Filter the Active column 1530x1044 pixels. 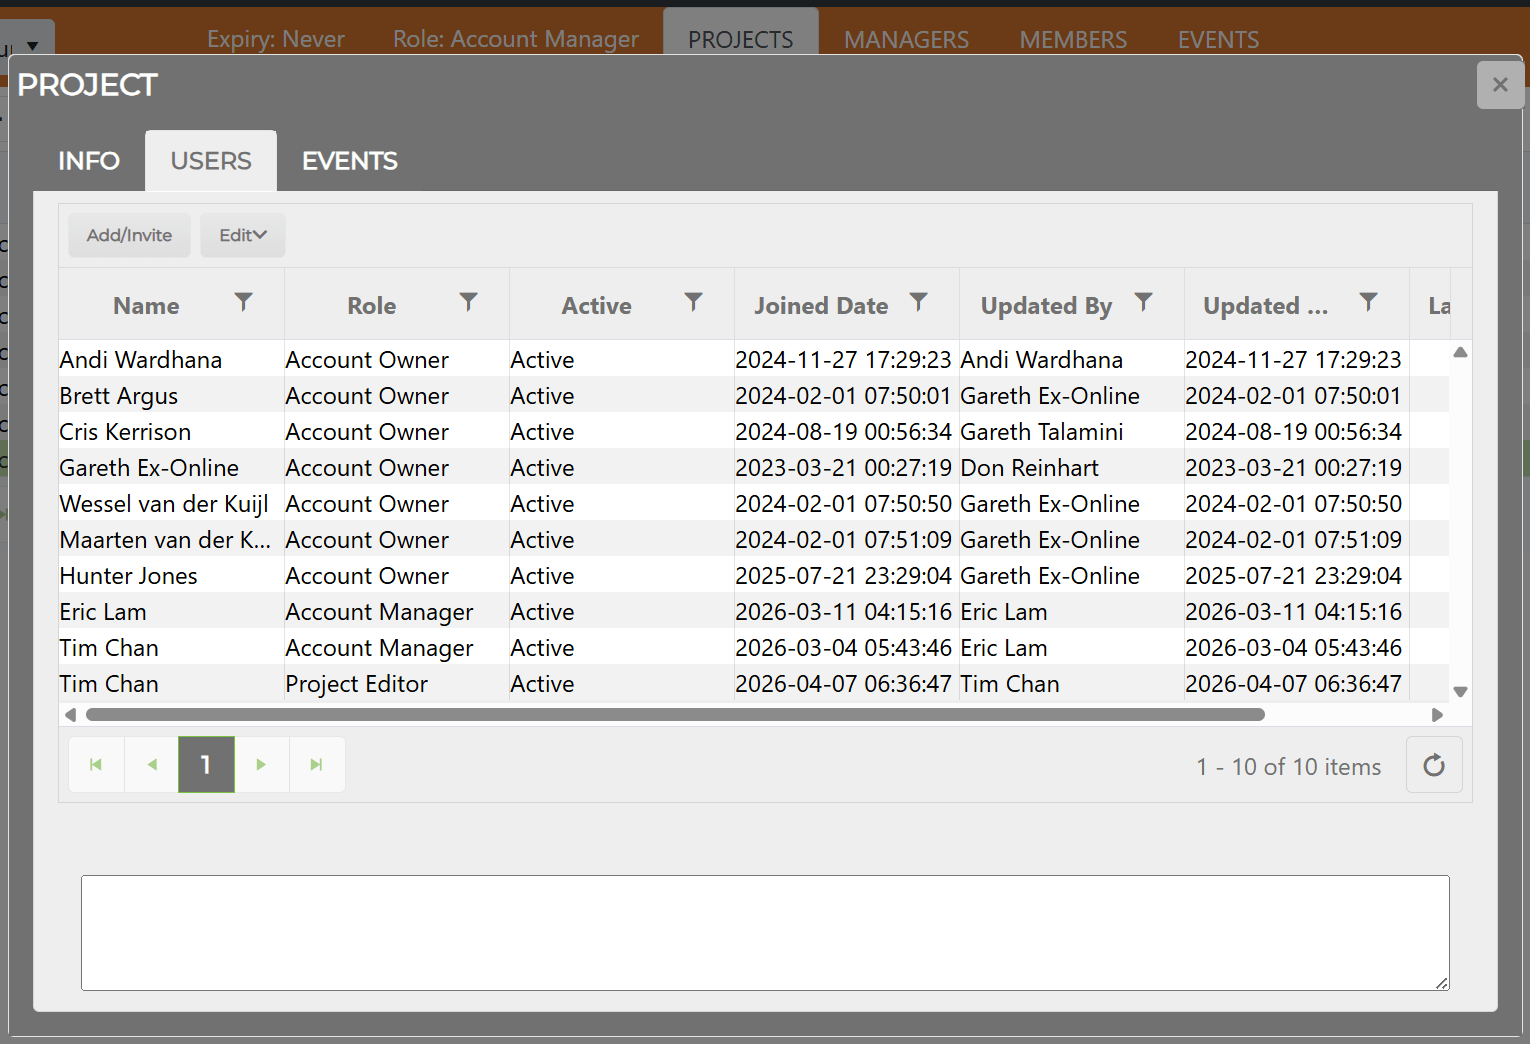tap(693, 302)
